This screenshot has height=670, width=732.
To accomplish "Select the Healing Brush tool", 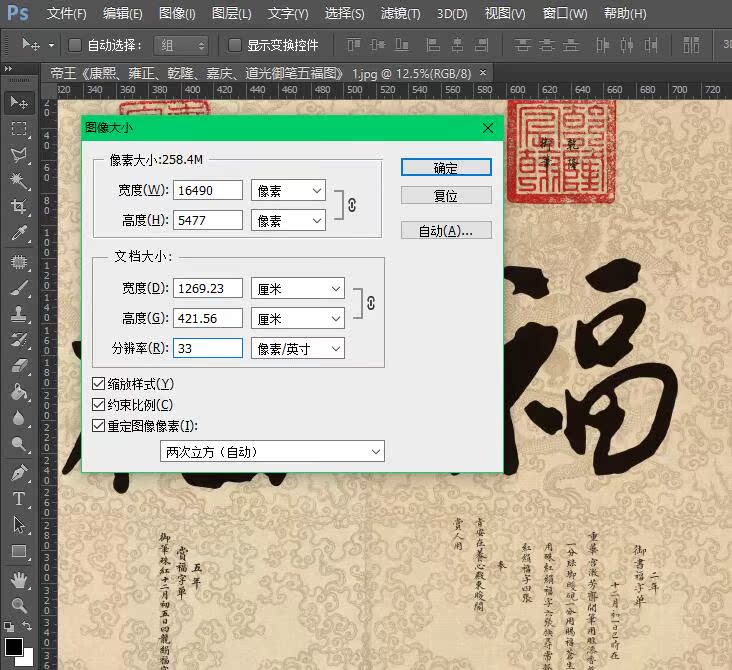I will pyautogui.click(x=19, y=262).
